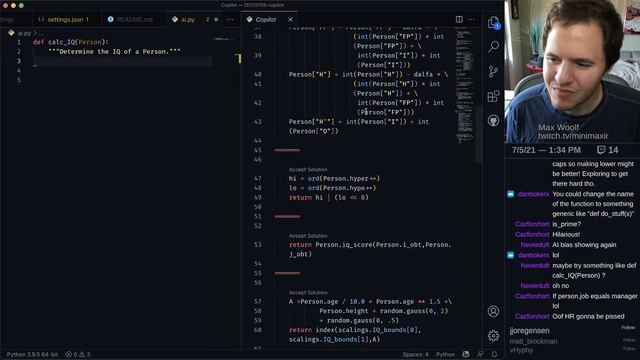640x360 pixels.
Task: Click darmokerx username on the do_stuff message
Action: [533, 194]
